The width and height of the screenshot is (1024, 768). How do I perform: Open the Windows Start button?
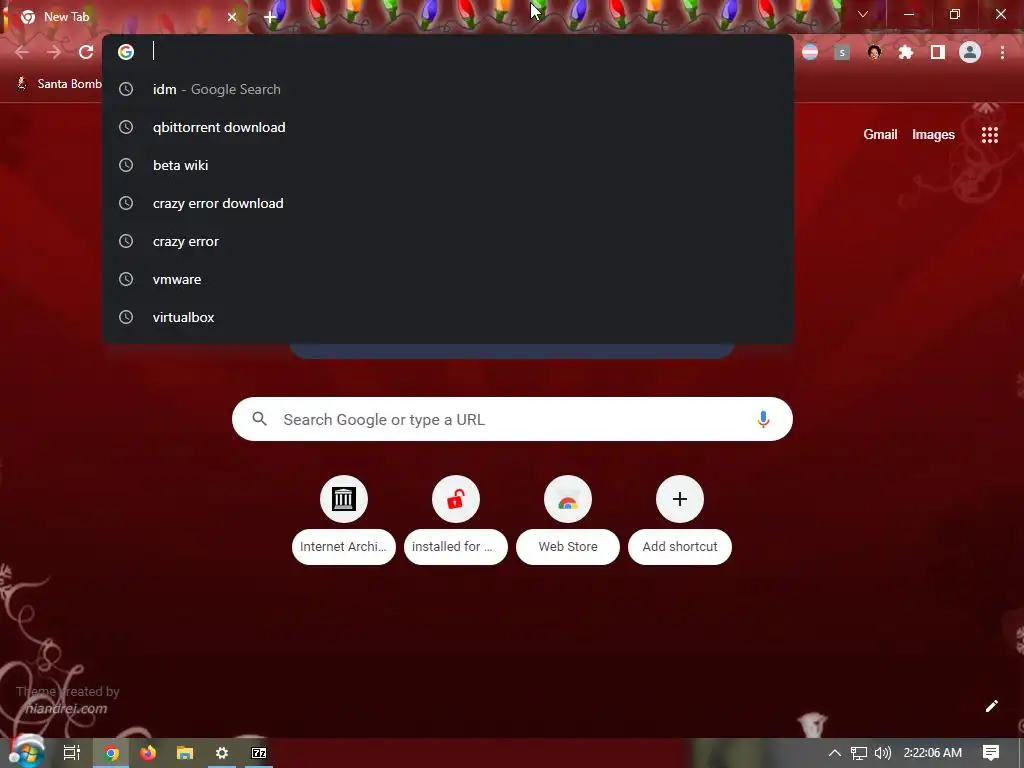point(26,752)
